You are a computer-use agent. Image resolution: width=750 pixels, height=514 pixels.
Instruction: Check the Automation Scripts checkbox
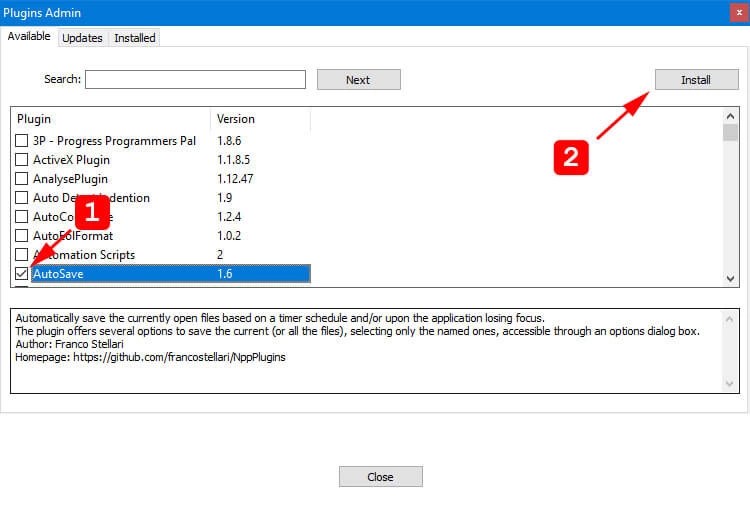click(22, 254)
